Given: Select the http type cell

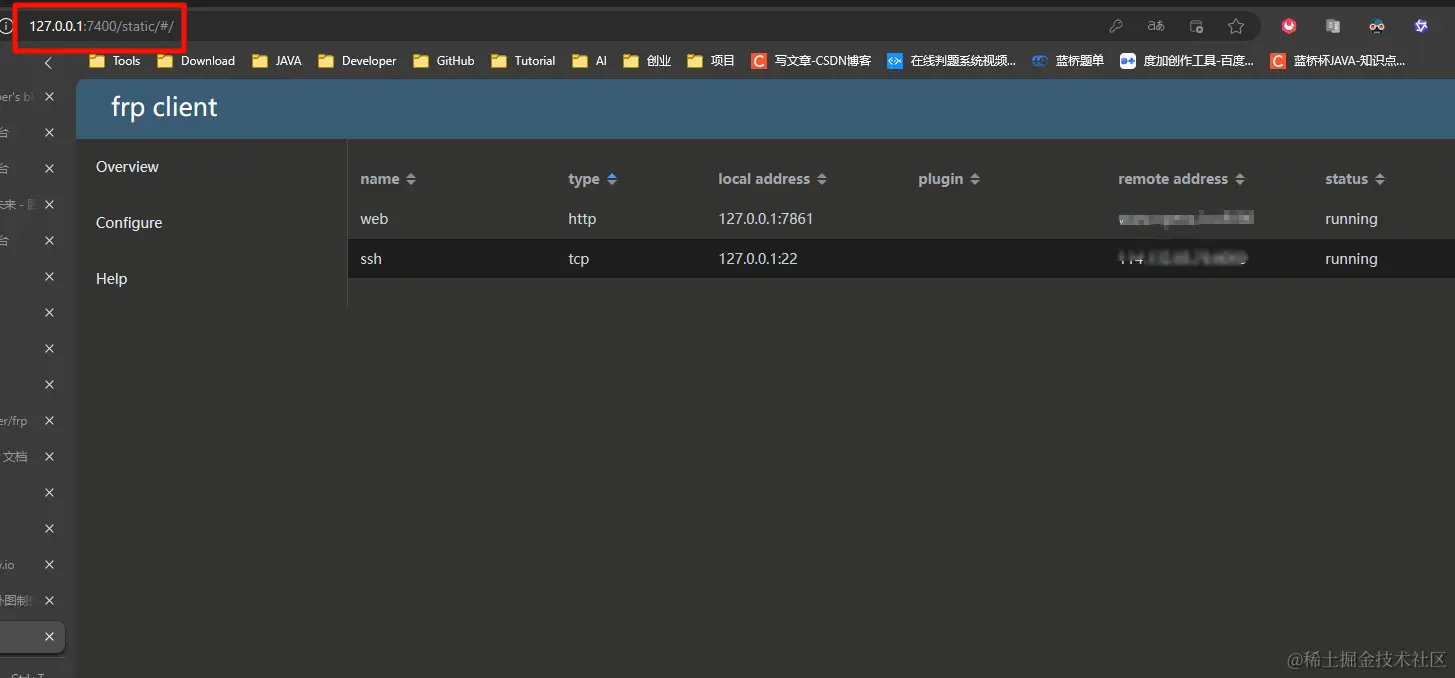Looking at the screenshot, I should pos(582,219).
